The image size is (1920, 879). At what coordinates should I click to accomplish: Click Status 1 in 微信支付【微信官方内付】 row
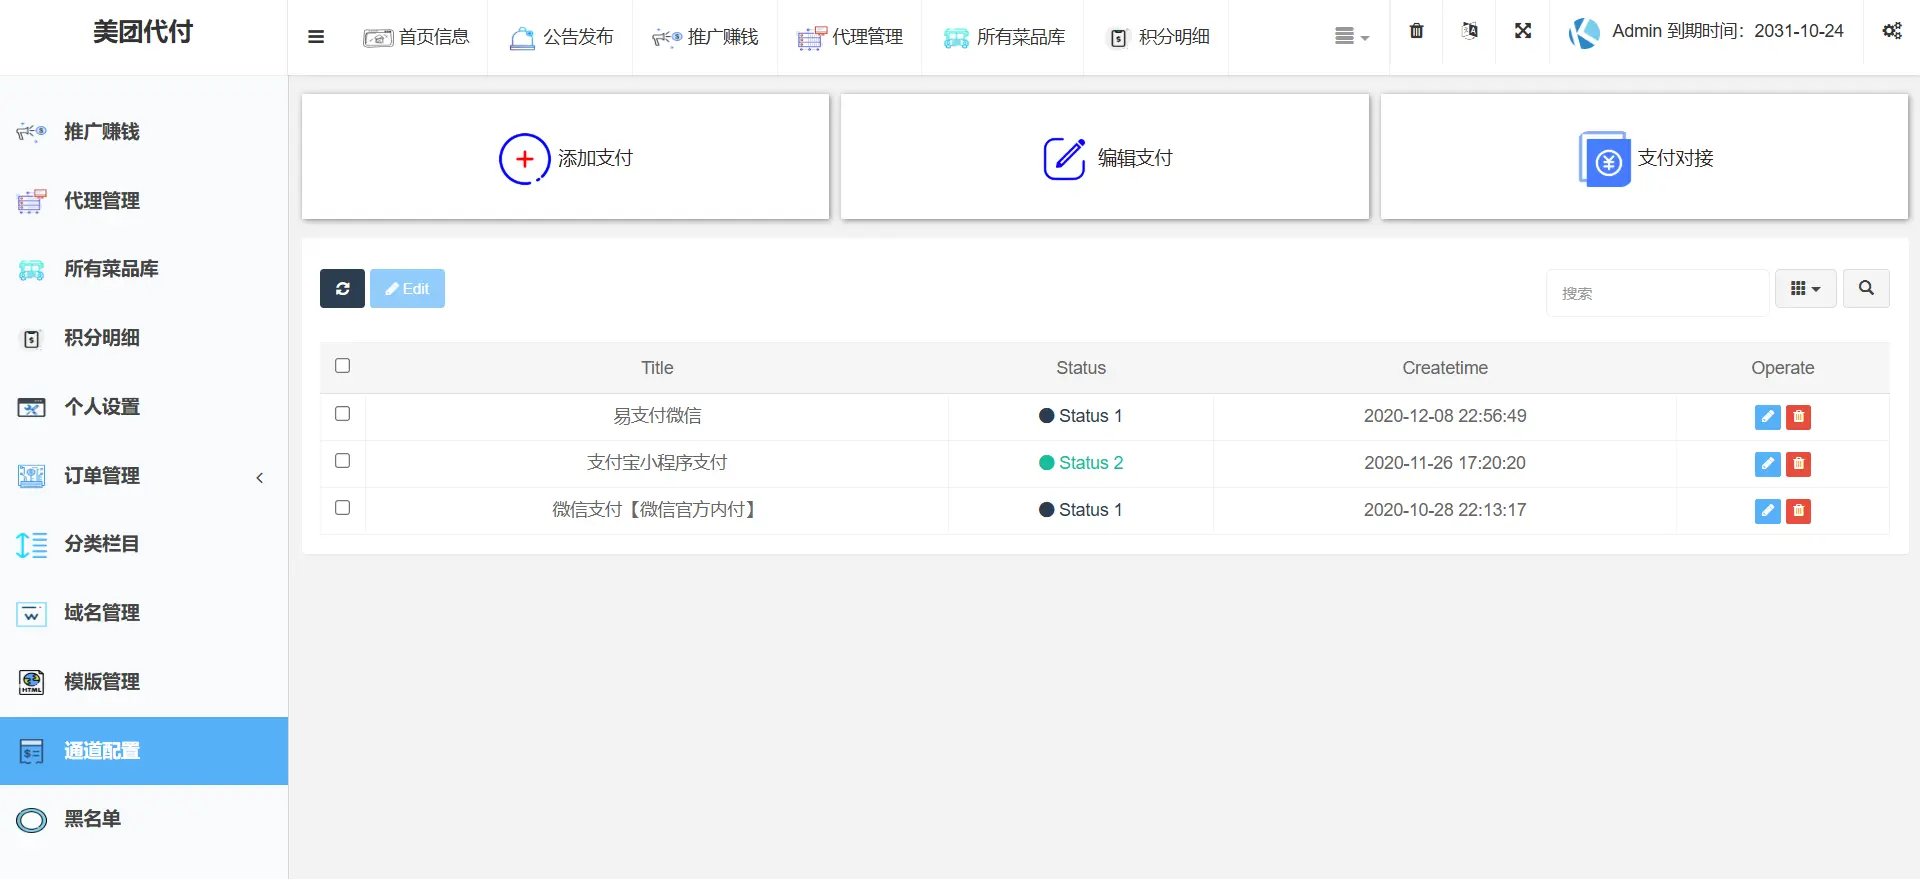click(1081, 510)
